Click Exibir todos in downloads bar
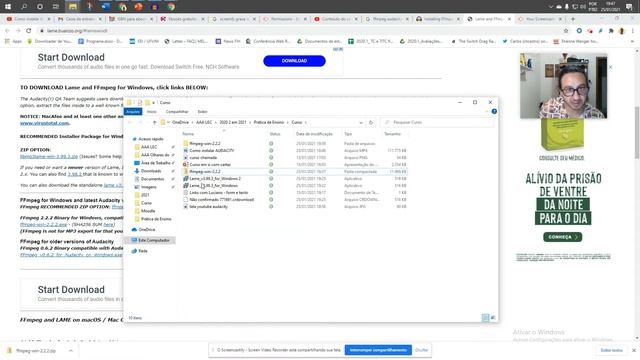 click(611, 350)
